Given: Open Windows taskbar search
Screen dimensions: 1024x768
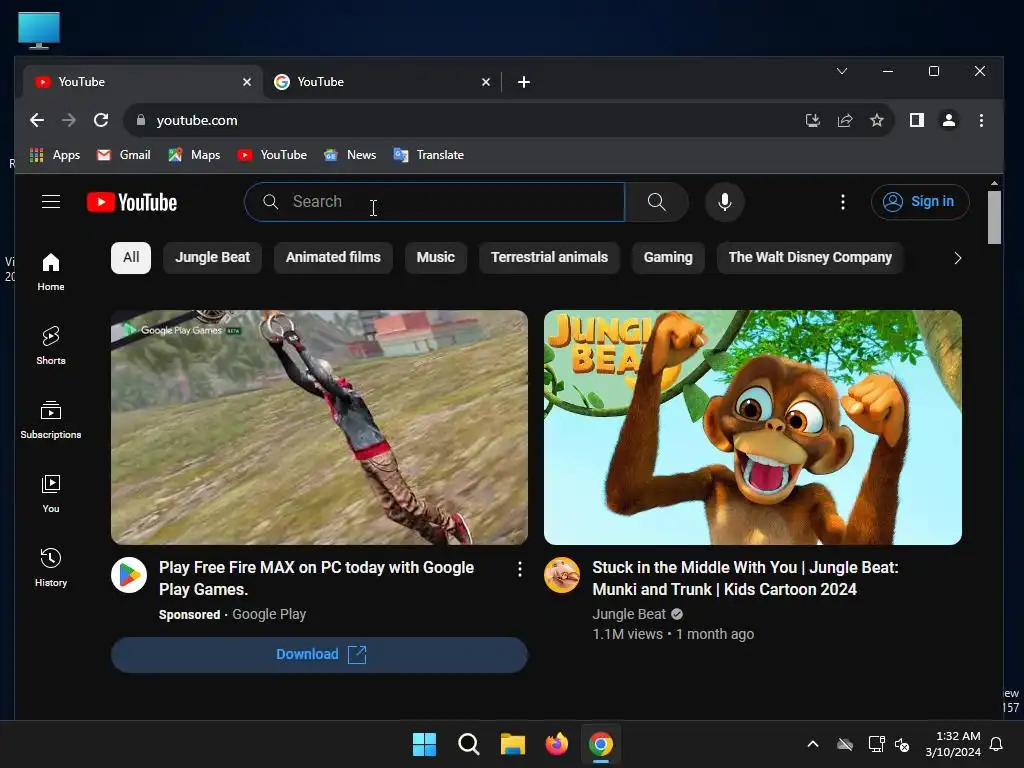Looking at the screenshot, I should 468,744.
